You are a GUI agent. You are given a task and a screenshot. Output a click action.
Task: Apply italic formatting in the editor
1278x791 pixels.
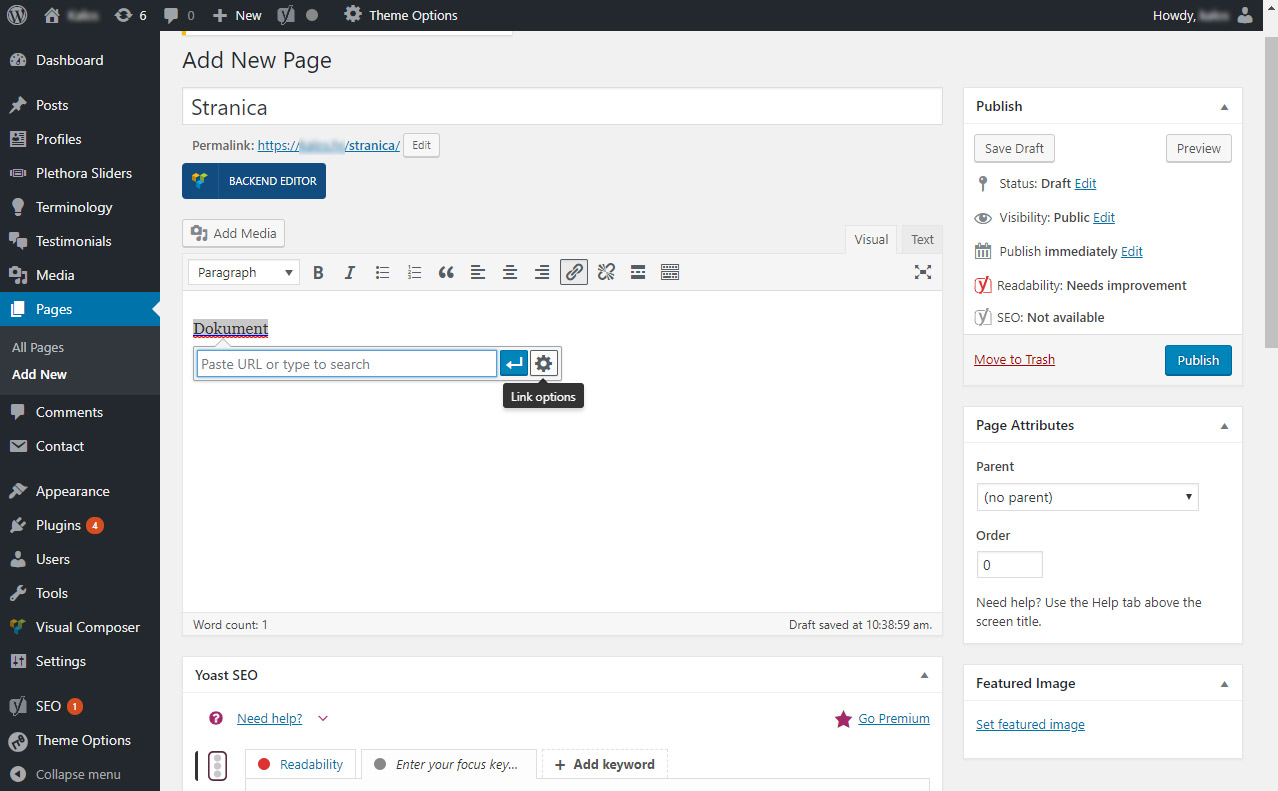350,272
